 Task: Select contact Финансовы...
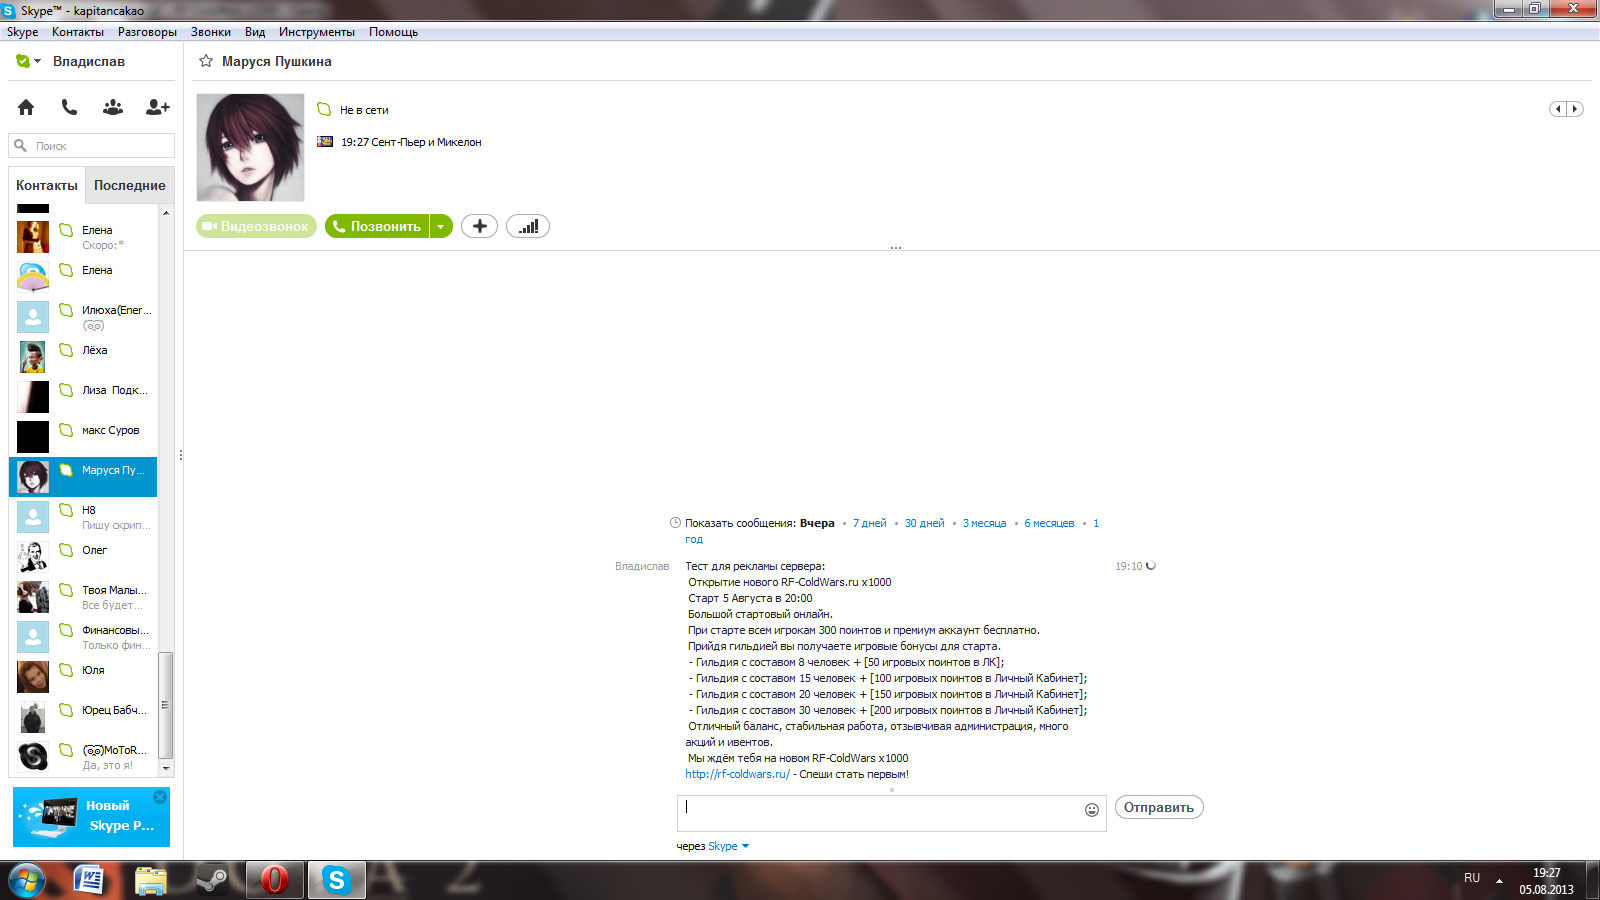tap(83, 637)
